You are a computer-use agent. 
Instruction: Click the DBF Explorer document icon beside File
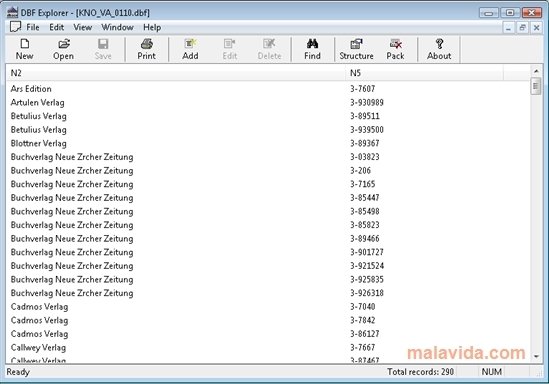point(15,27)
